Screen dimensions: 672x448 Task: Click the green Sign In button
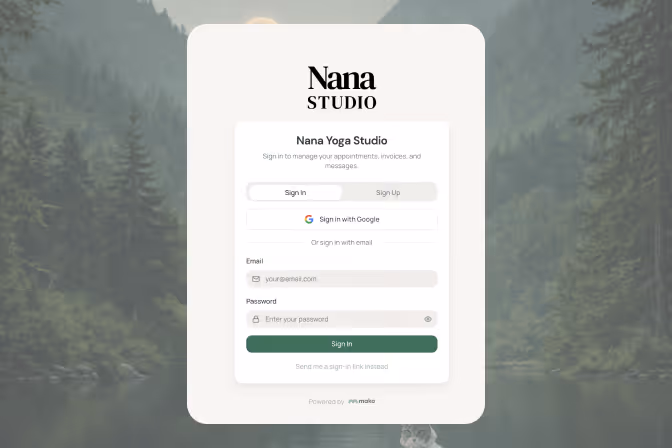[342, 344]
